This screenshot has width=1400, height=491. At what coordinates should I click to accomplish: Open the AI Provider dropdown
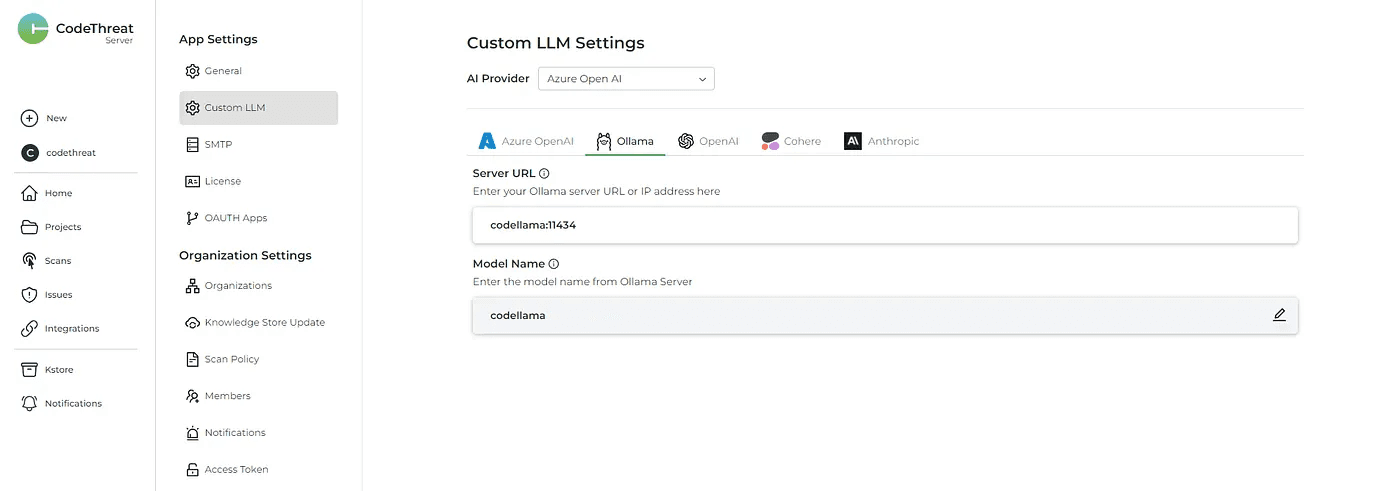pos(626,78)
